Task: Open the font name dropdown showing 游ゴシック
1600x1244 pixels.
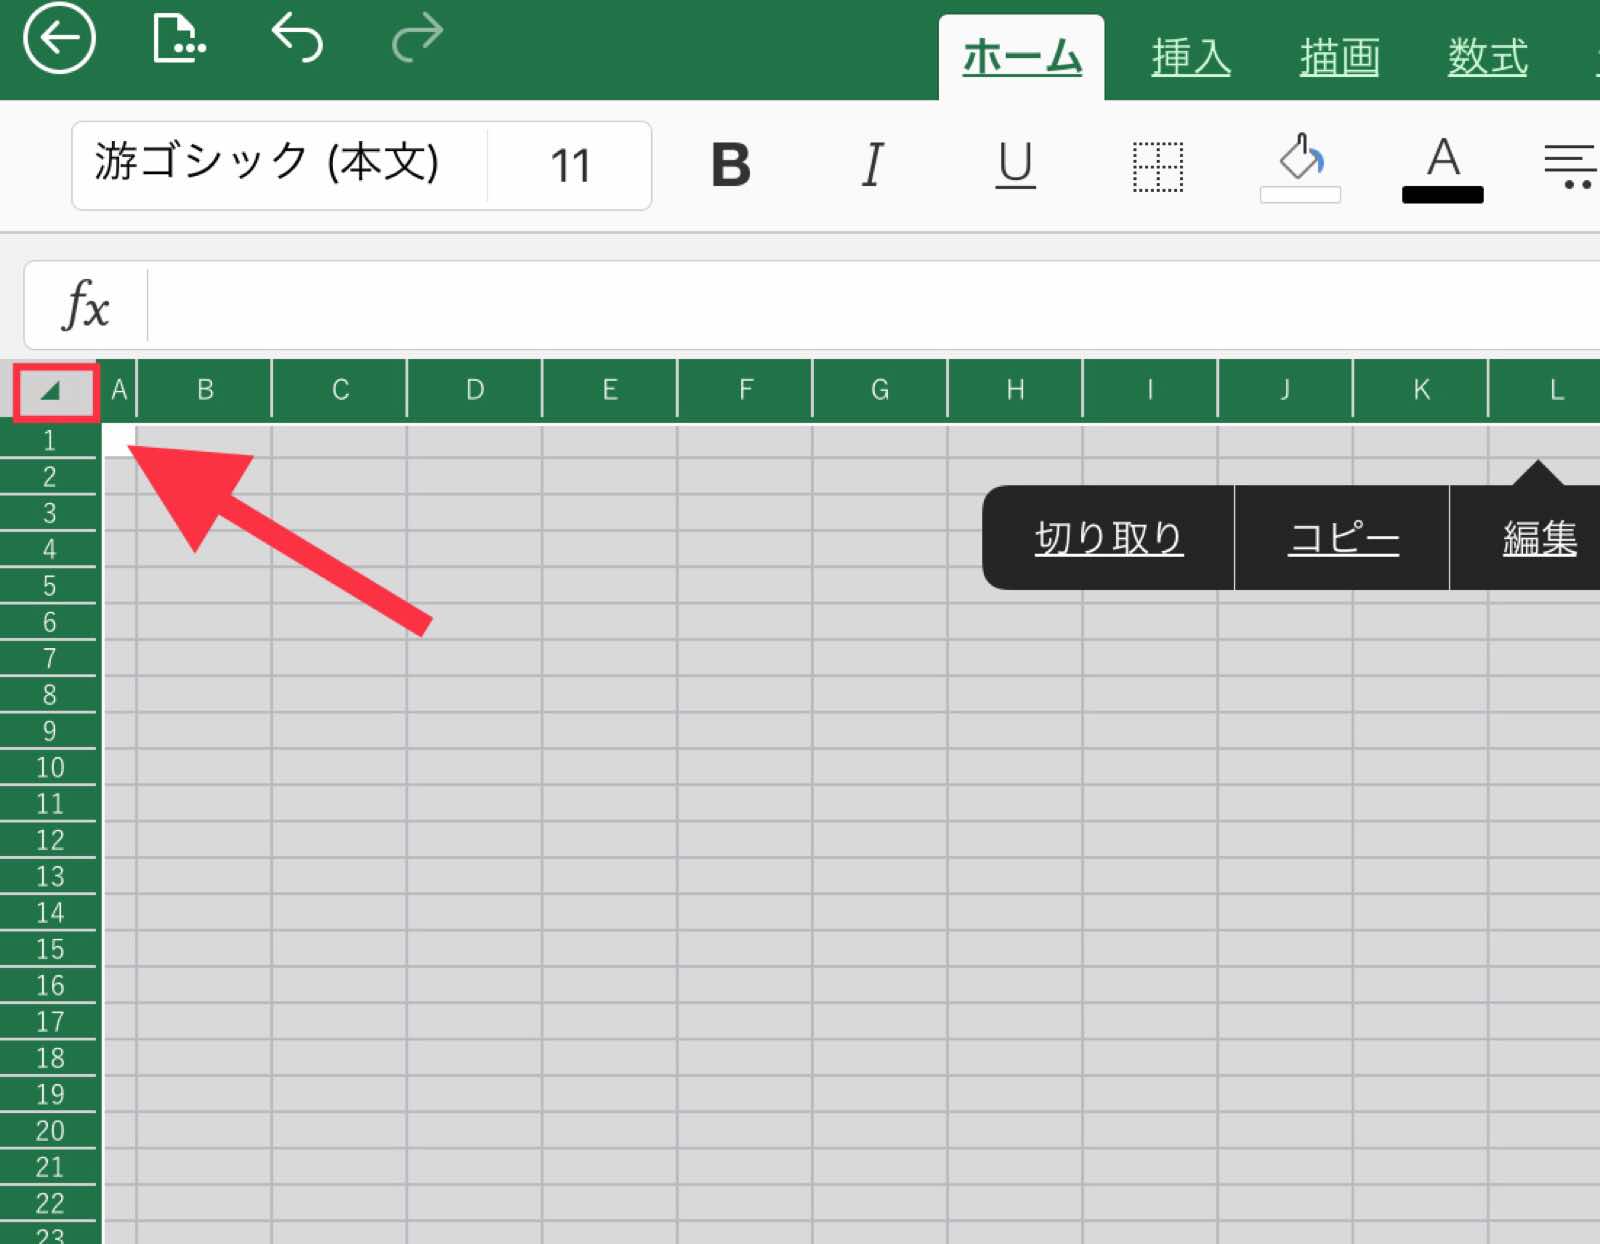Action: click(270, 166)
